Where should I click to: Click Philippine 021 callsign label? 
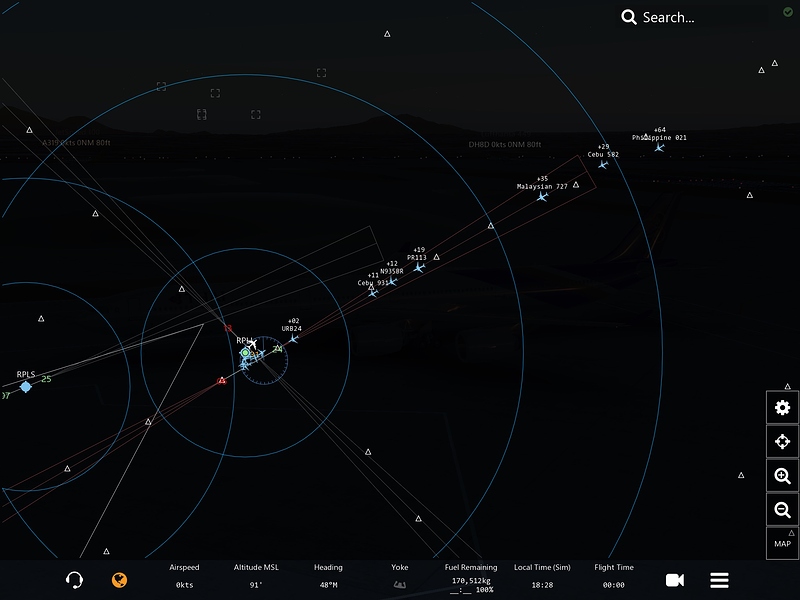pos(659,137)
